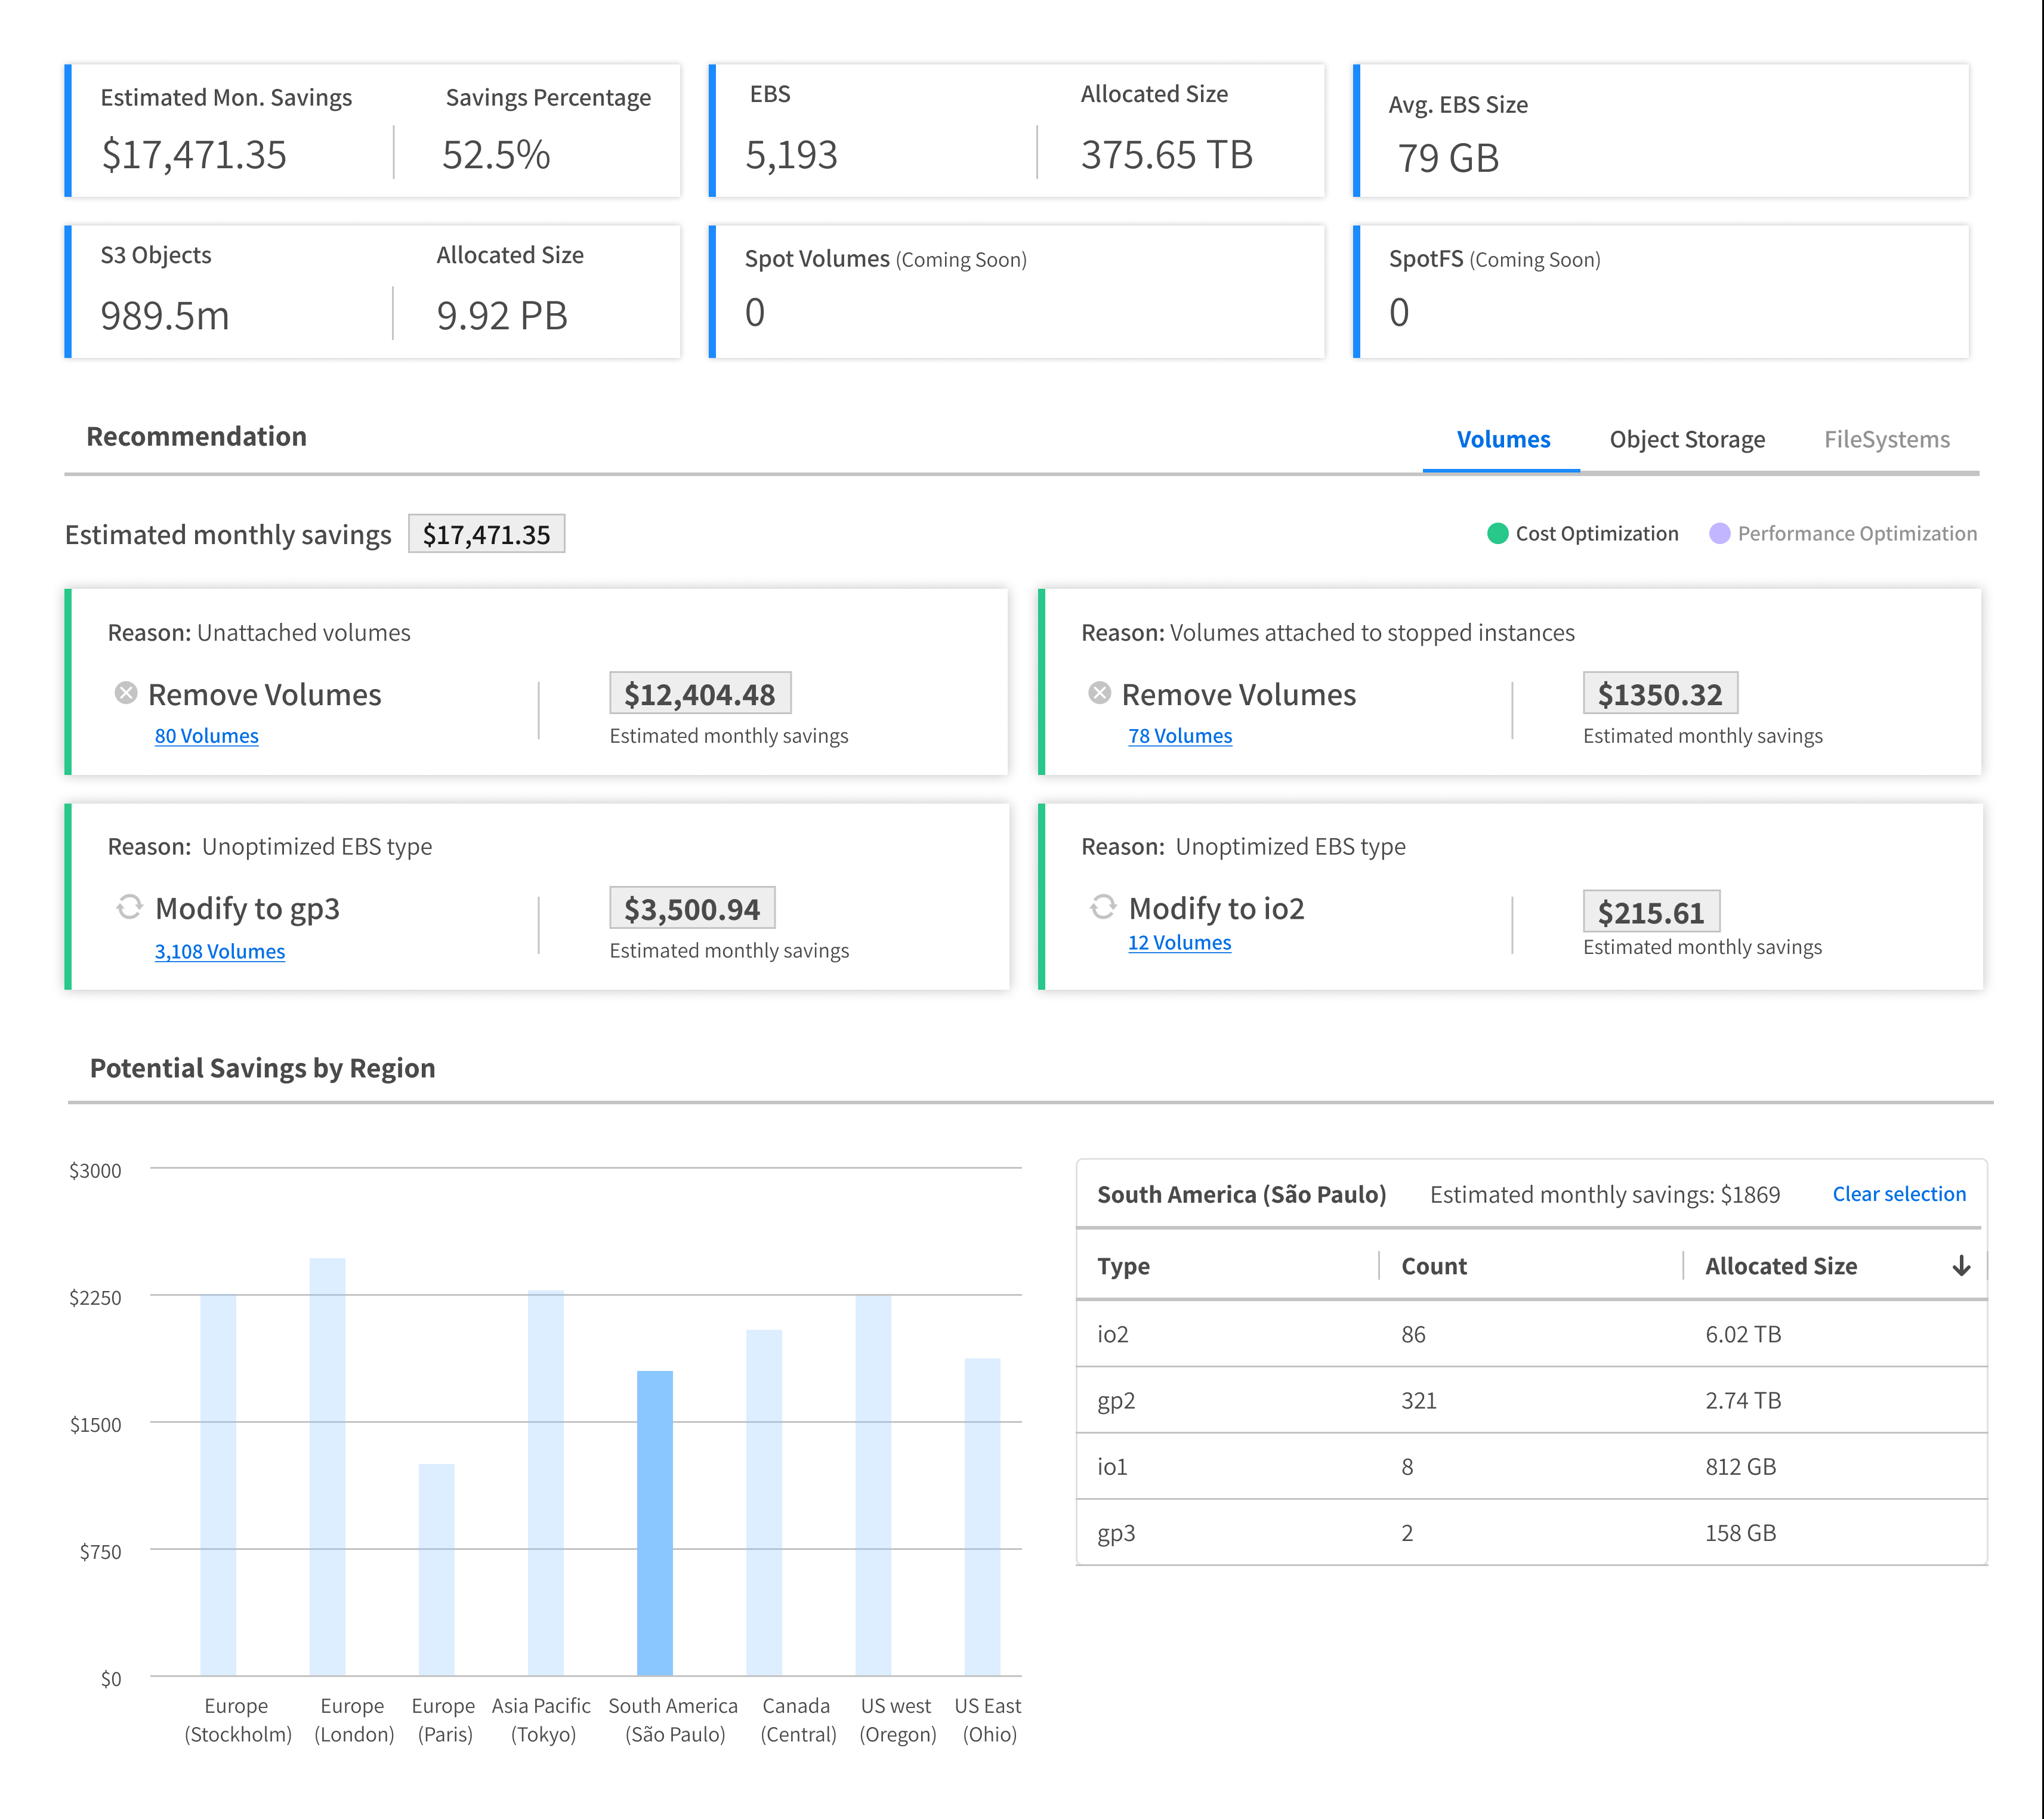
Task: Toggle the Cost Optimization legend dot
Action: point(1497,533)
